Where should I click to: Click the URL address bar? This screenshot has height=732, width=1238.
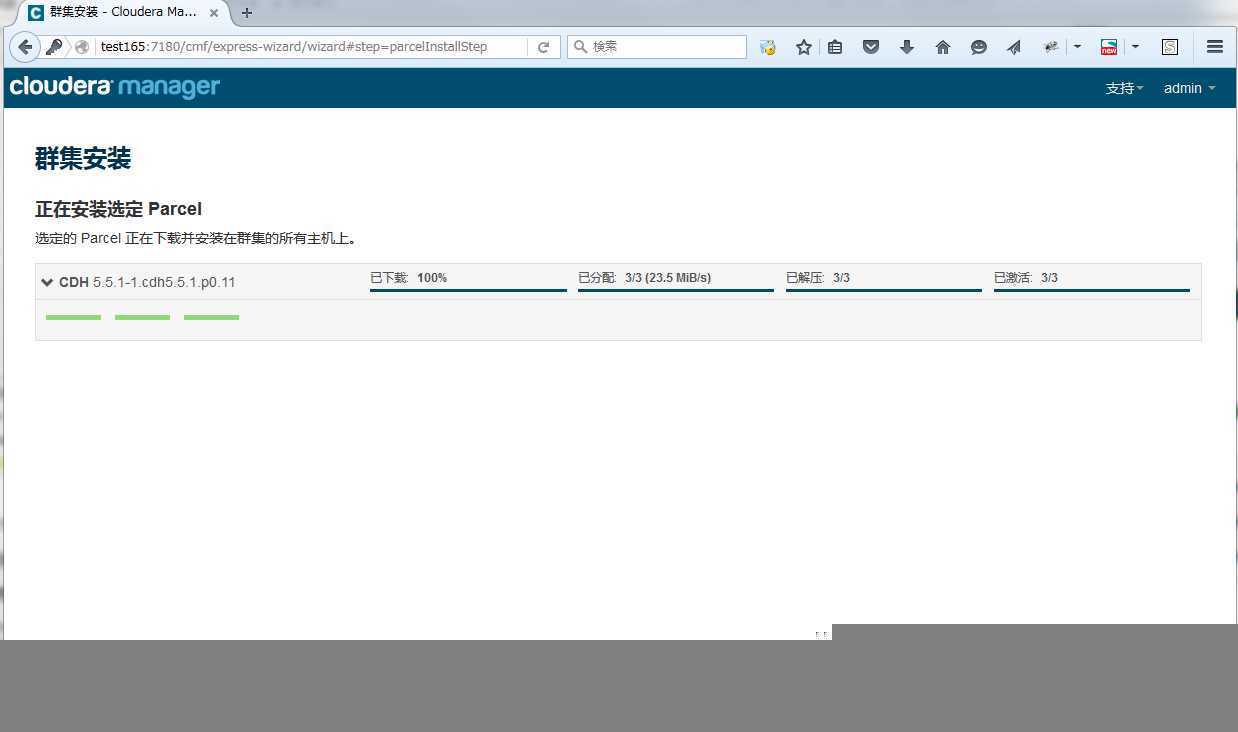click(x=312, y=47)
